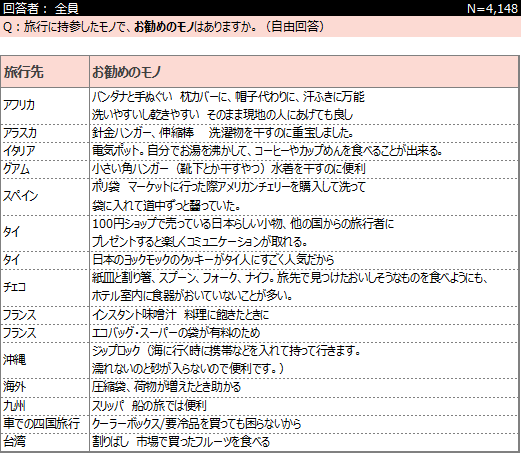Screen dimensions: 521x453
Task: Select the グアム destination cell
Action: pos(45,169)
